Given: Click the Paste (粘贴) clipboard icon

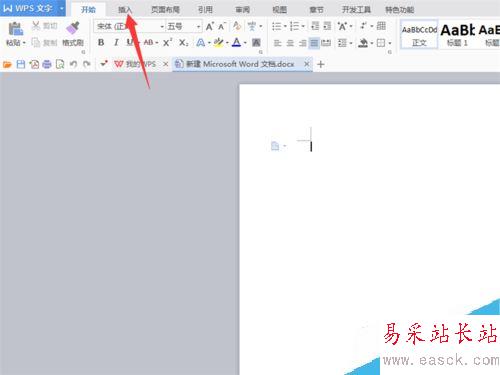Looking at the screenshot, I should click(15, 29).
